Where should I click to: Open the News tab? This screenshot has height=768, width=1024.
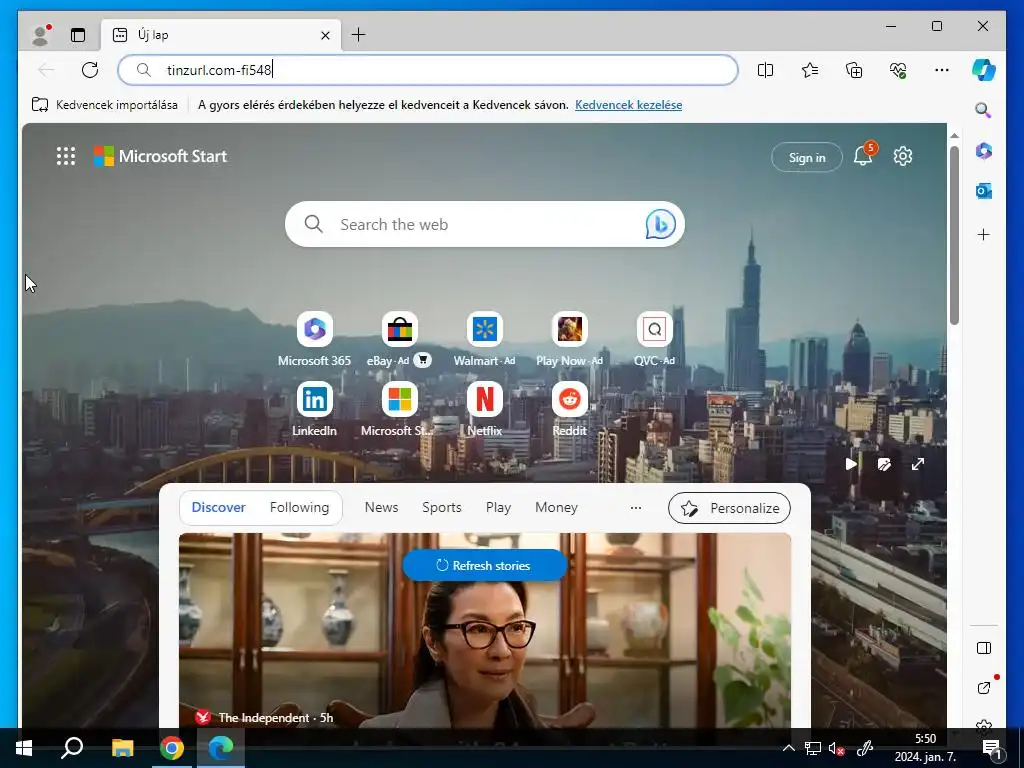click(x=381, y=507)
